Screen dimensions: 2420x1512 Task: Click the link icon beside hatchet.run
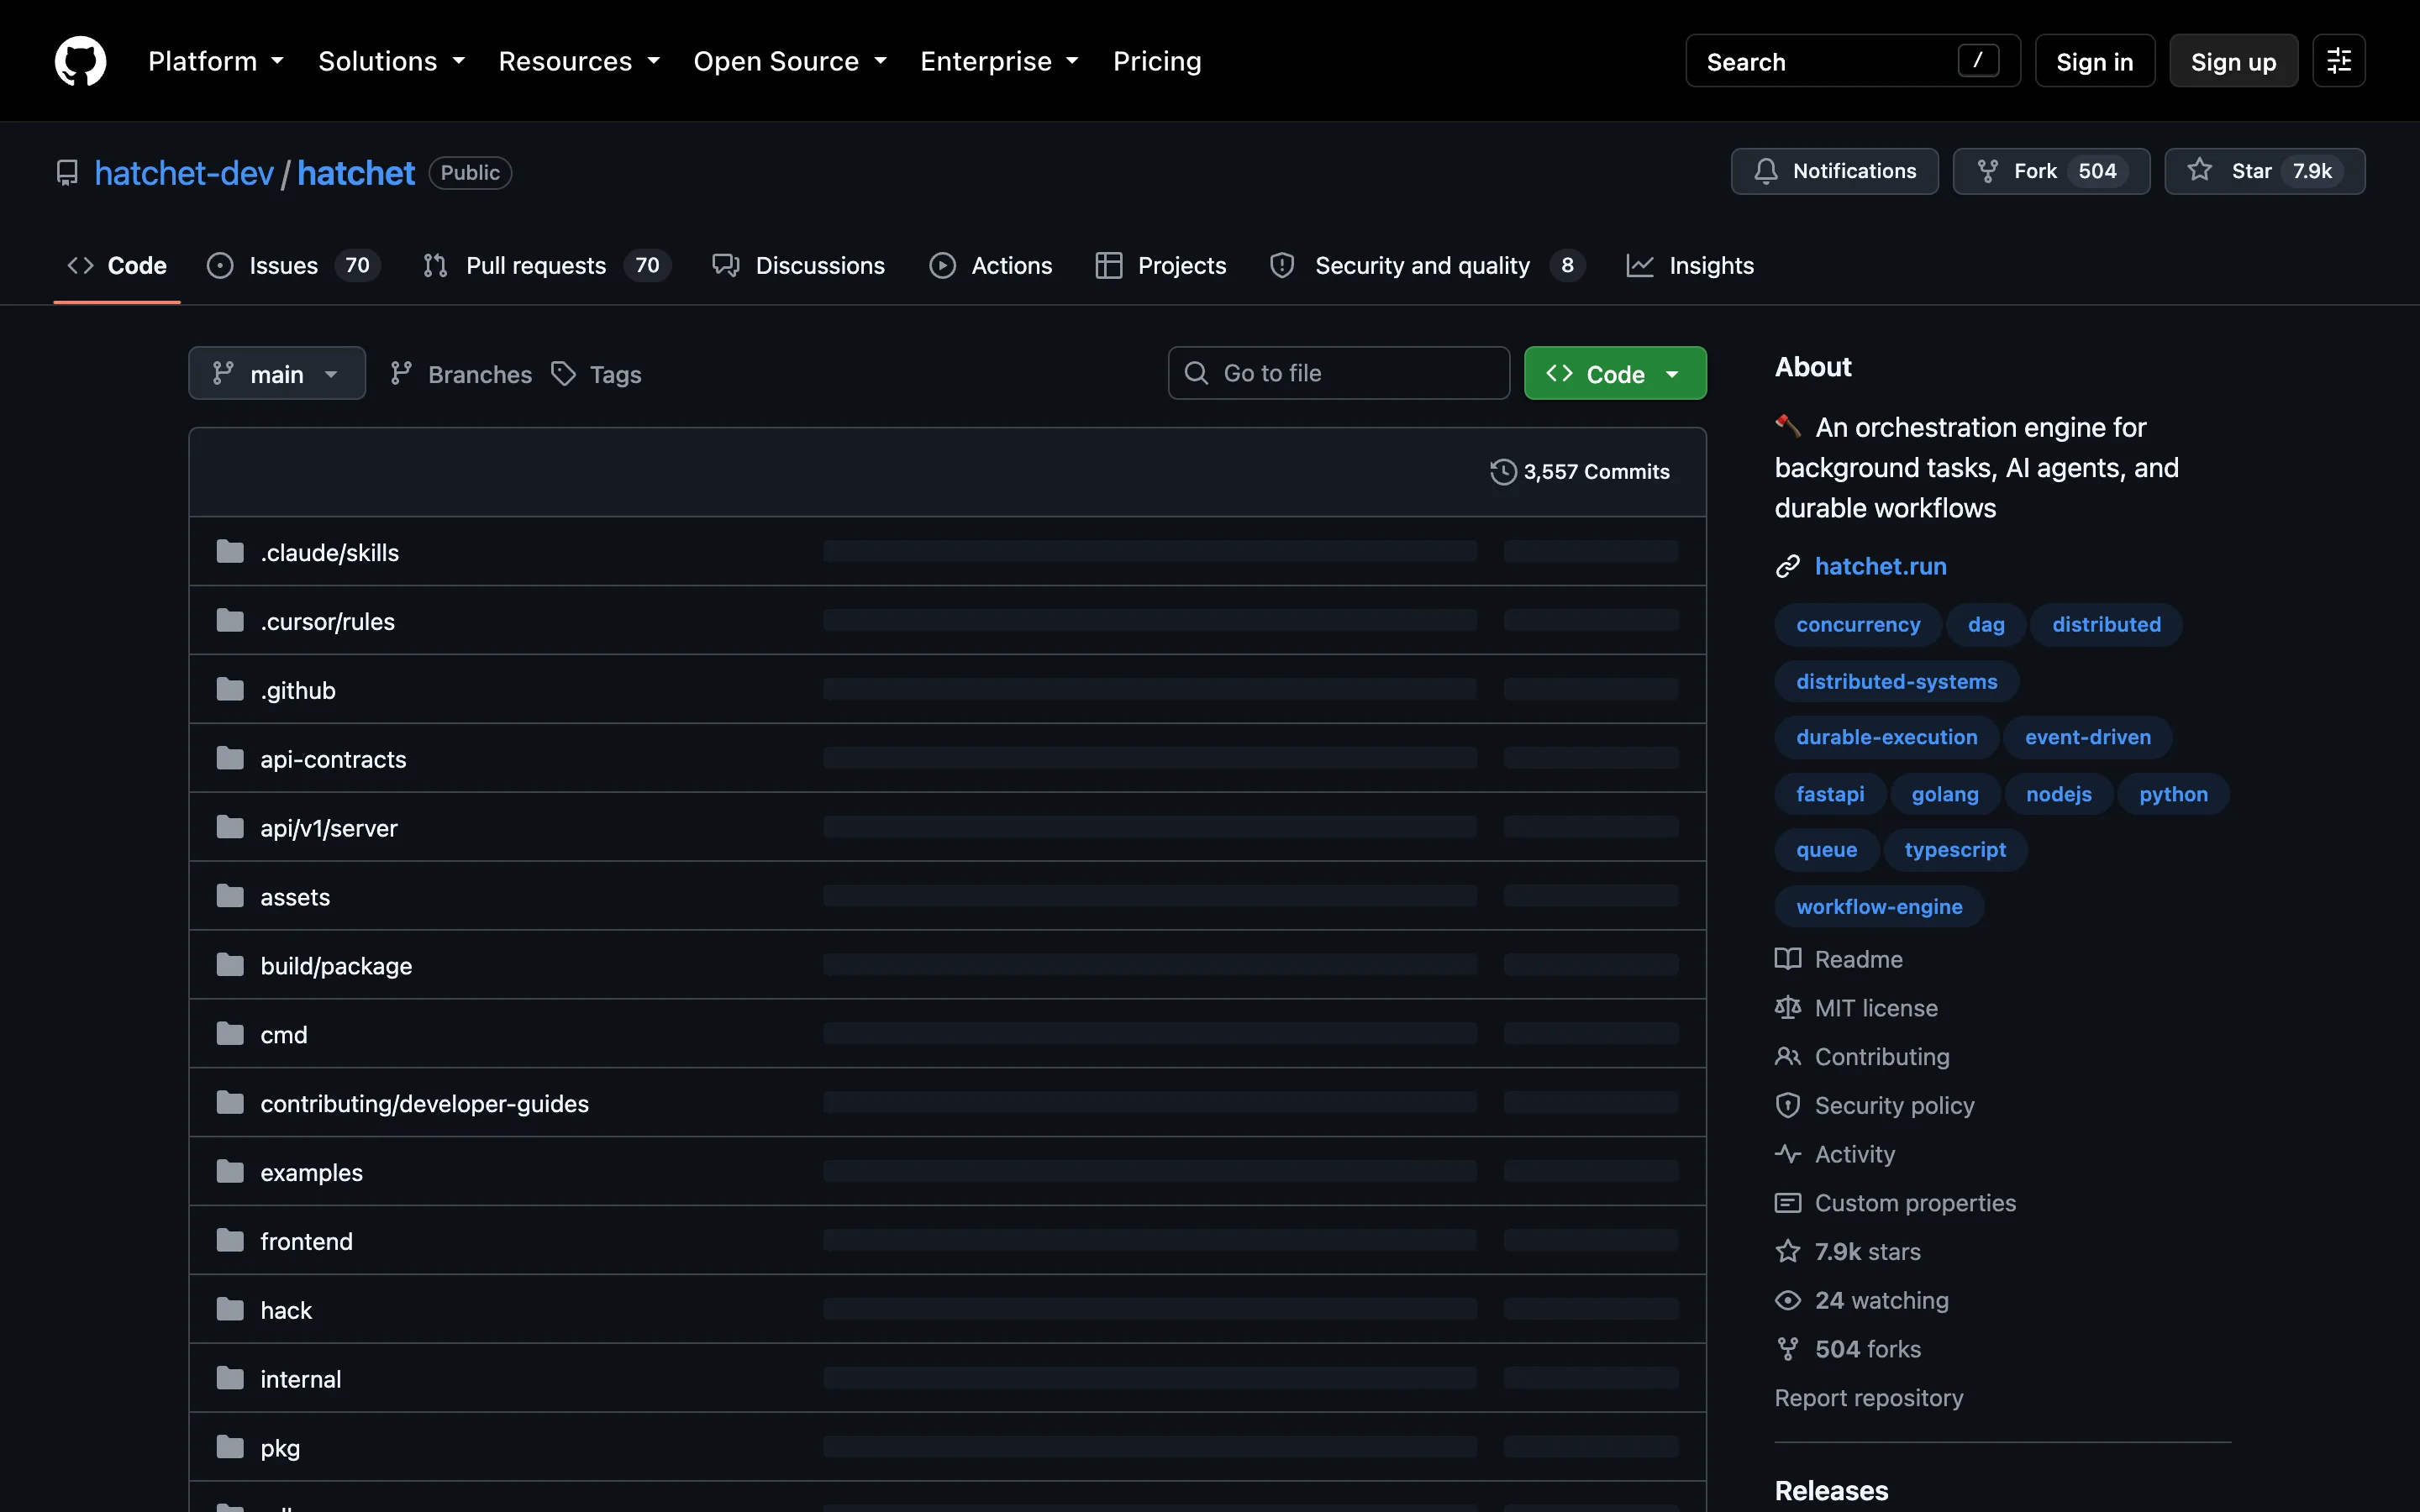point(1787,567)
